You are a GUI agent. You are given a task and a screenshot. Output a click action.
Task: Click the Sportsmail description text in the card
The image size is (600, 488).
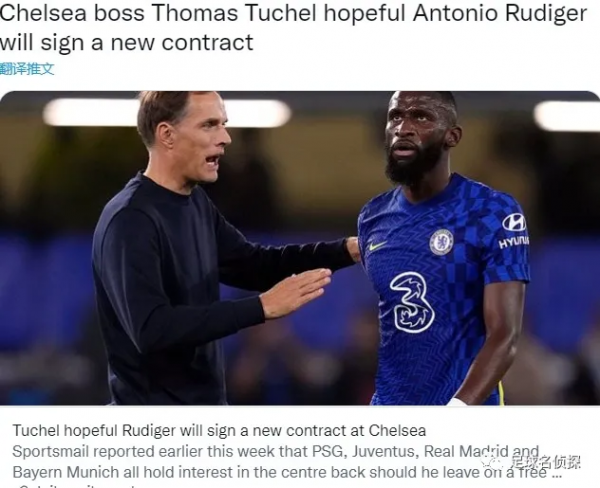276,462
